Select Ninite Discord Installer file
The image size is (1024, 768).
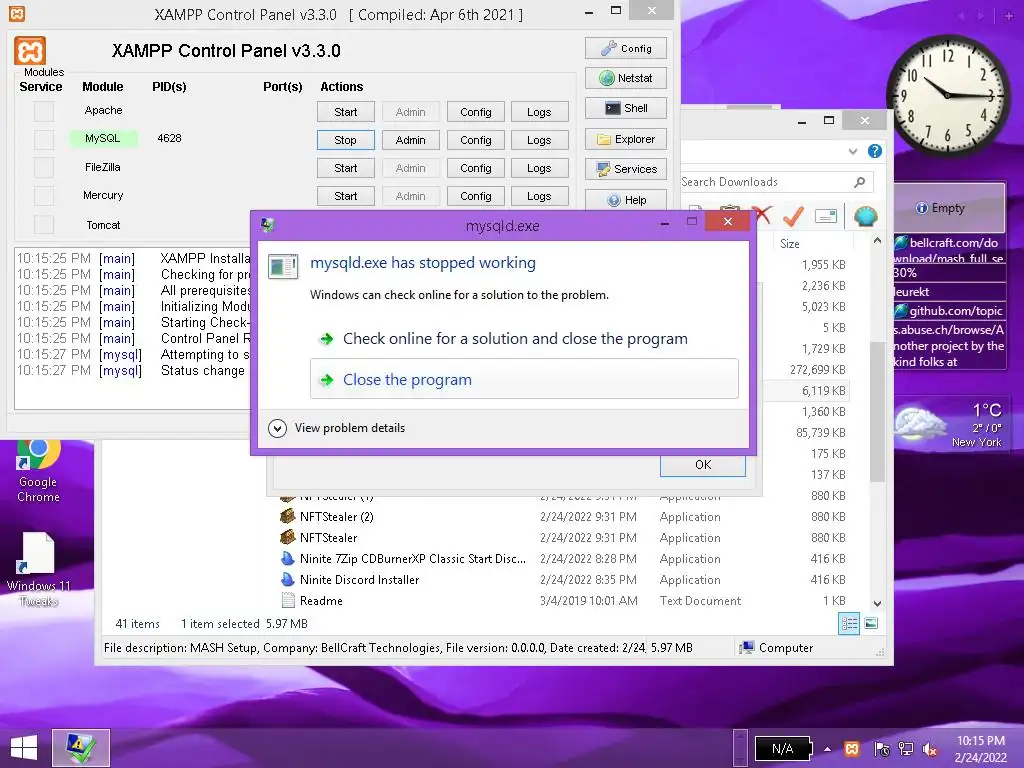pos(359,580)
